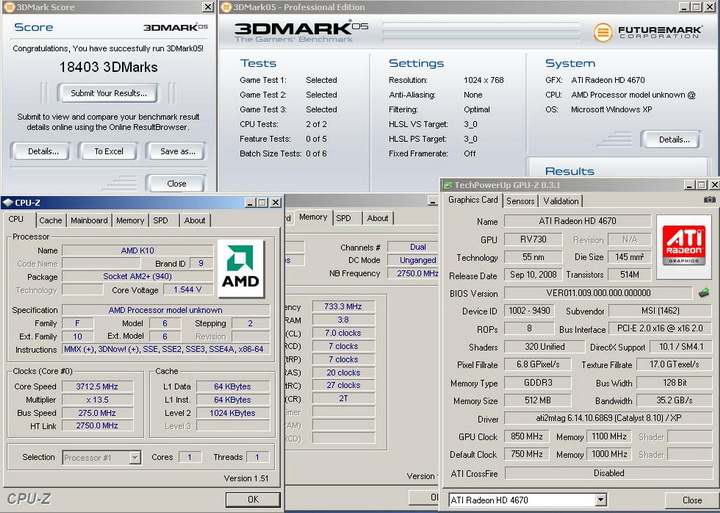Screen dimensions: 720x513
Task: Click the BIOS Version field in GPU-Z
Action: (598, 293)
